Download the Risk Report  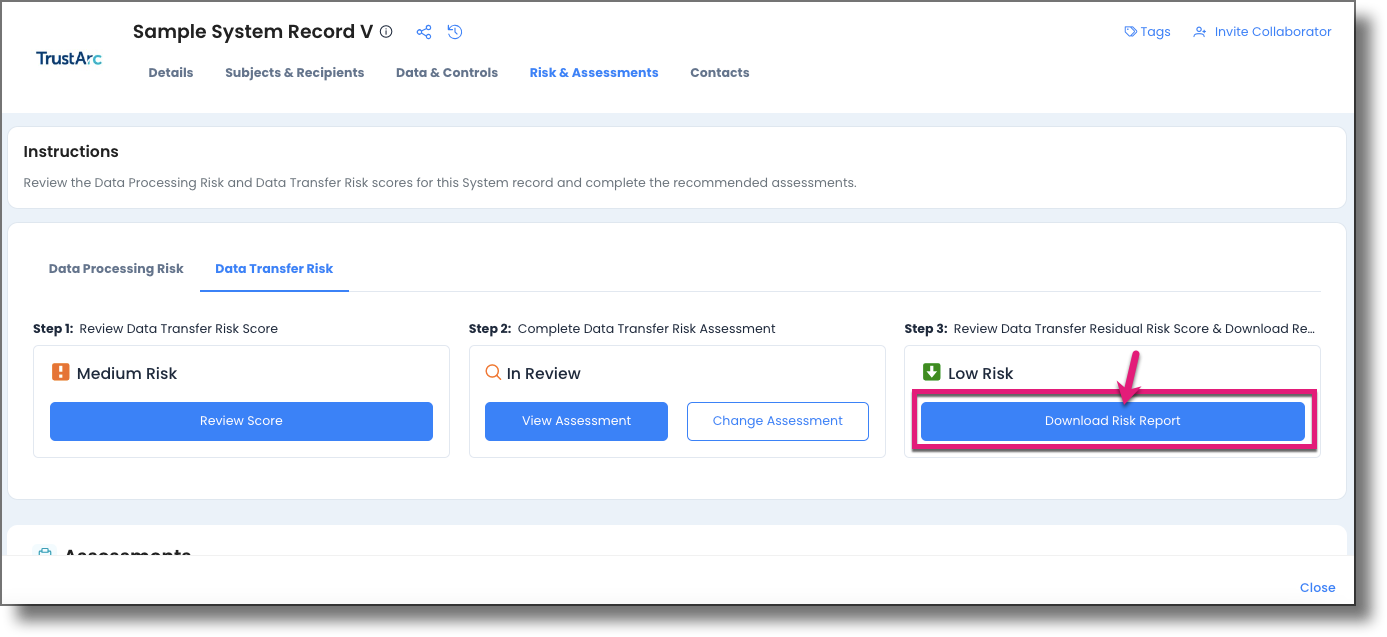point(1113,421)
